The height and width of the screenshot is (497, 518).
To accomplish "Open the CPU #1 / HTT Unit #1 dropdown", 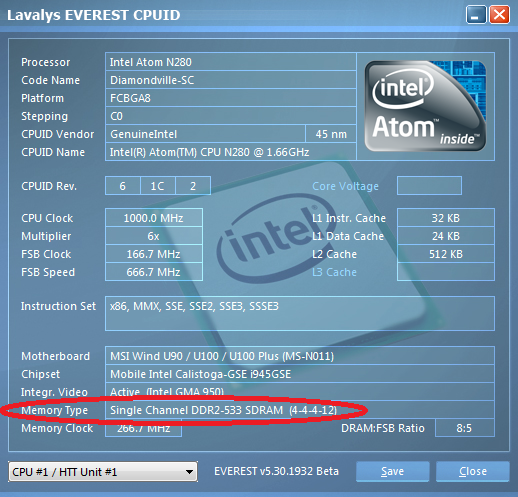I will coord(103,472).
